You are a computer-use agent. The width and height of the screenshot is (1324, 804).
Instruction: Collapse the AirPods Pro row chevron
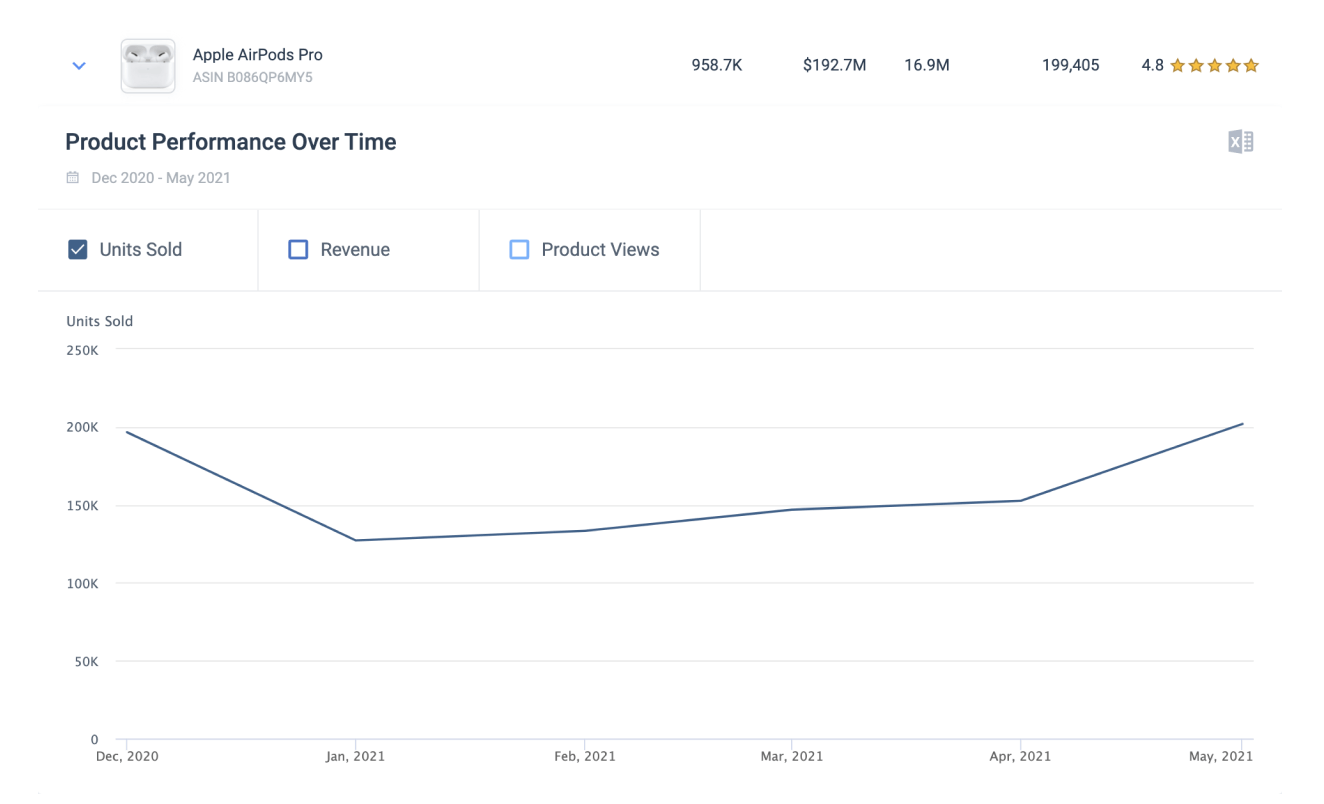tap(79, 66)
